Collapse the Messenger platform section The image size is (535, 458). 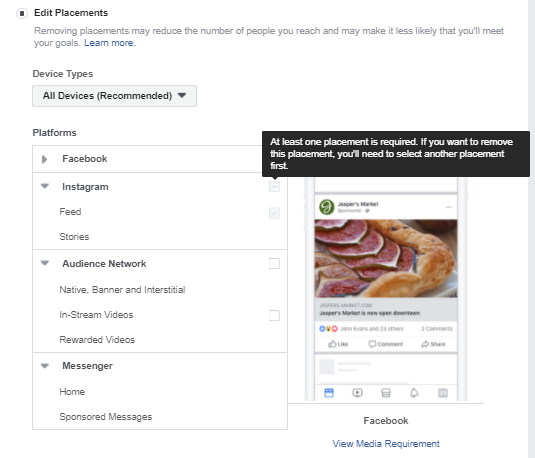45,366
